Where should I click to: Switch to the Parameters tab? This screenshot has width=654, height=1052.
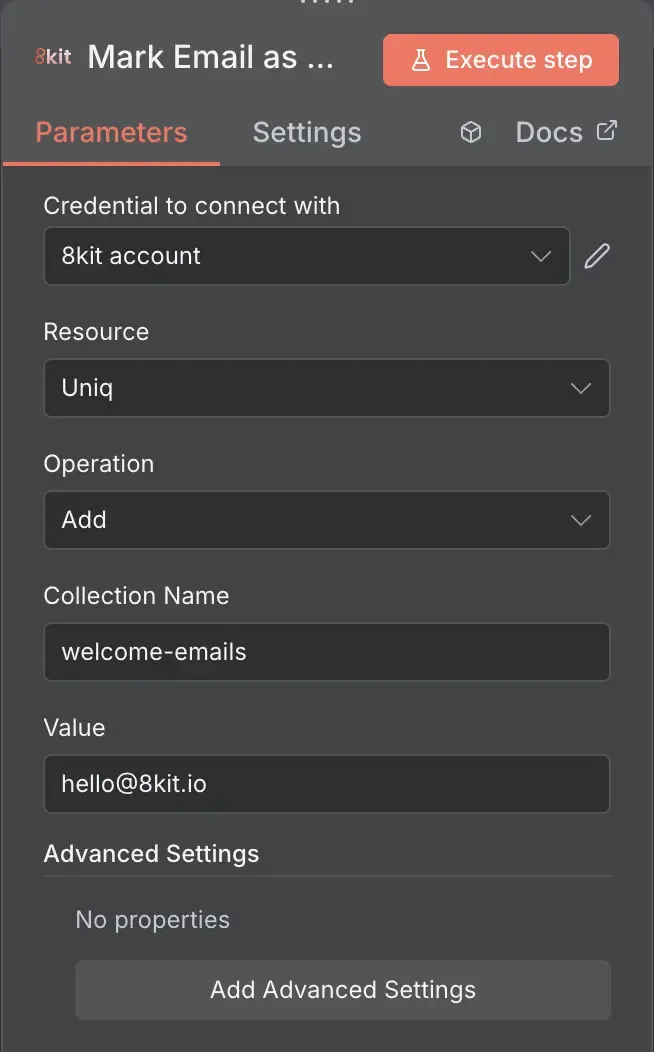tap(111, 132)
